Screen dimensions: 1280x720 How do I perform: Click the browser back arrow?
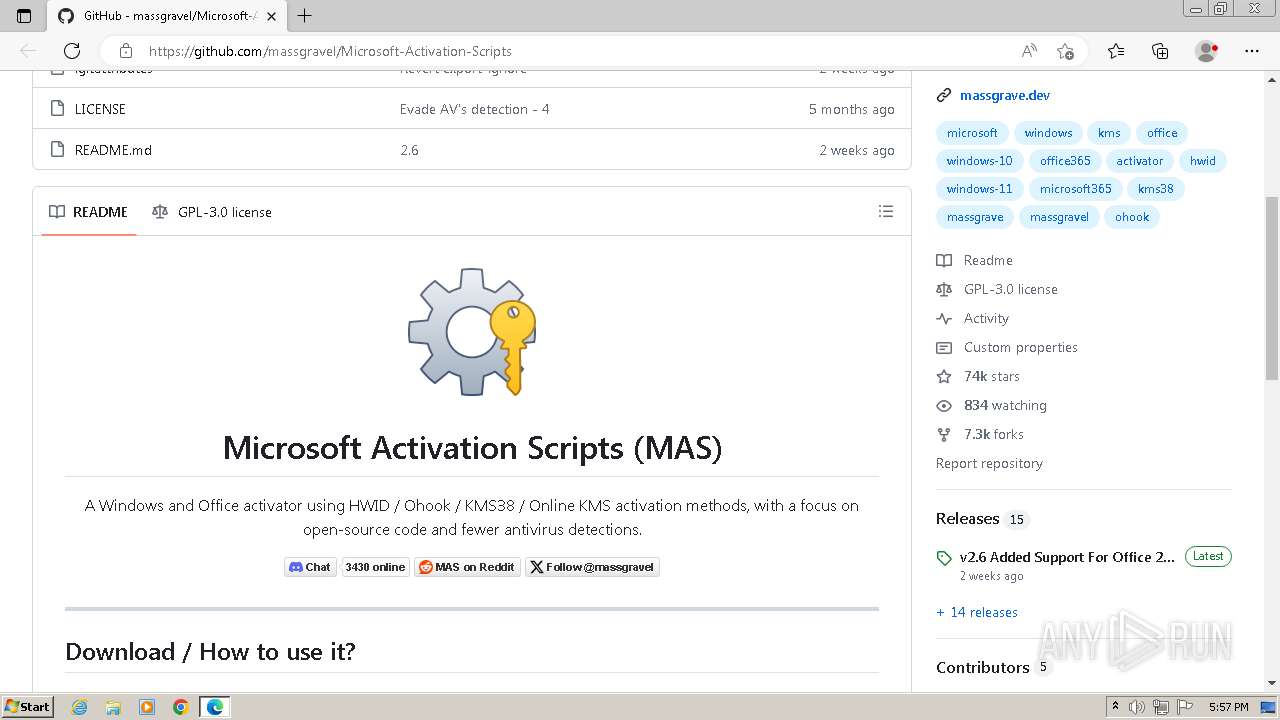point(28,51)
